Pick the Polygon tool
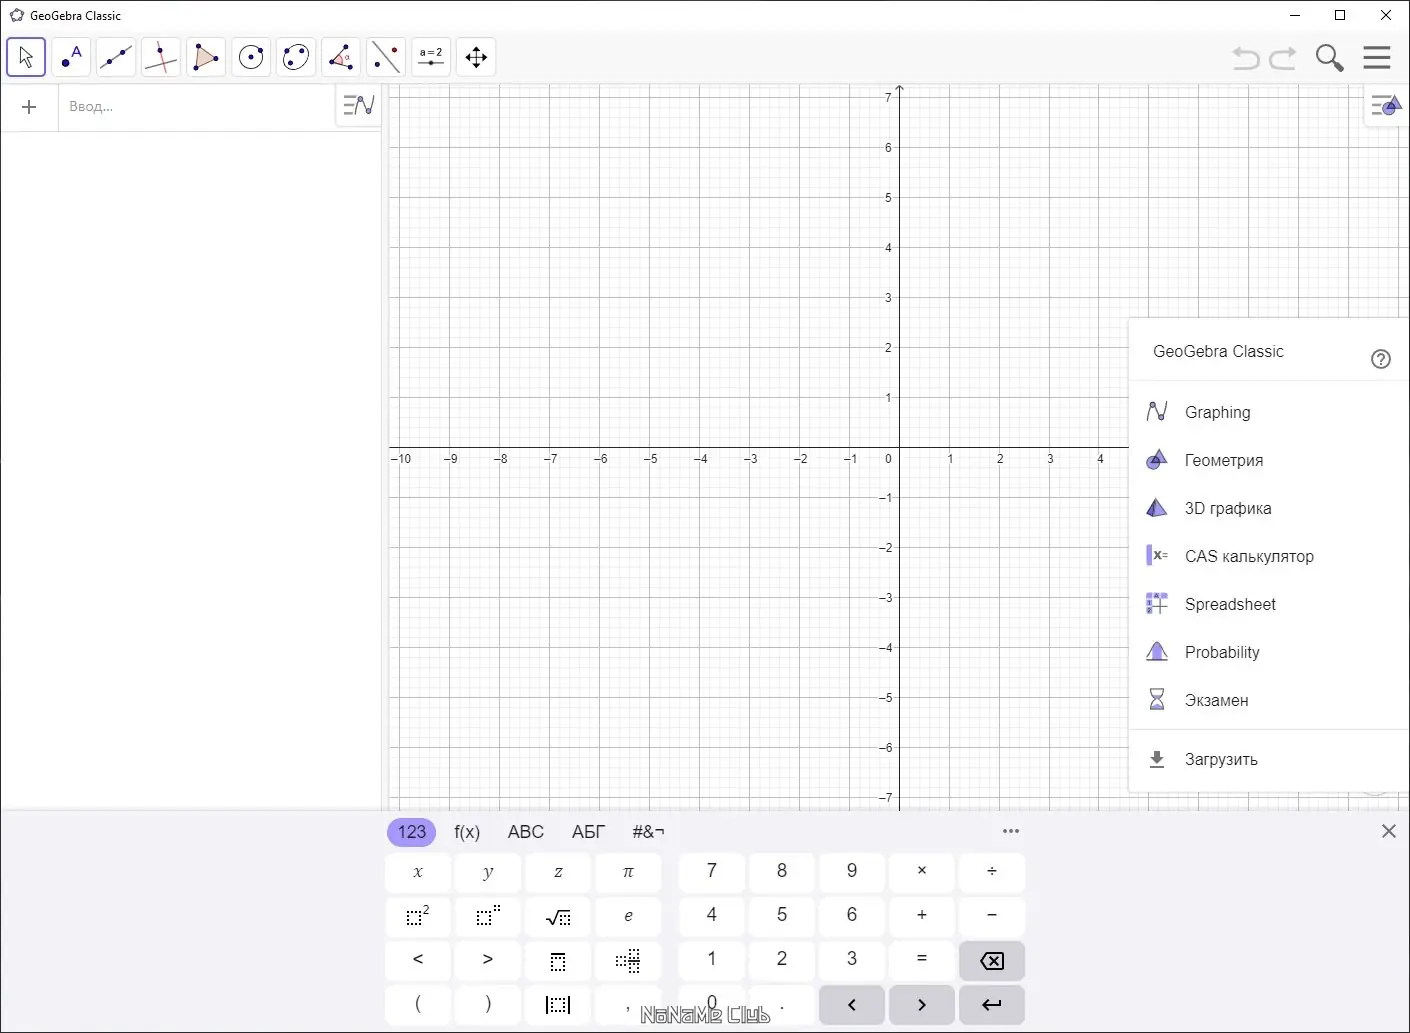 (206, 57)
